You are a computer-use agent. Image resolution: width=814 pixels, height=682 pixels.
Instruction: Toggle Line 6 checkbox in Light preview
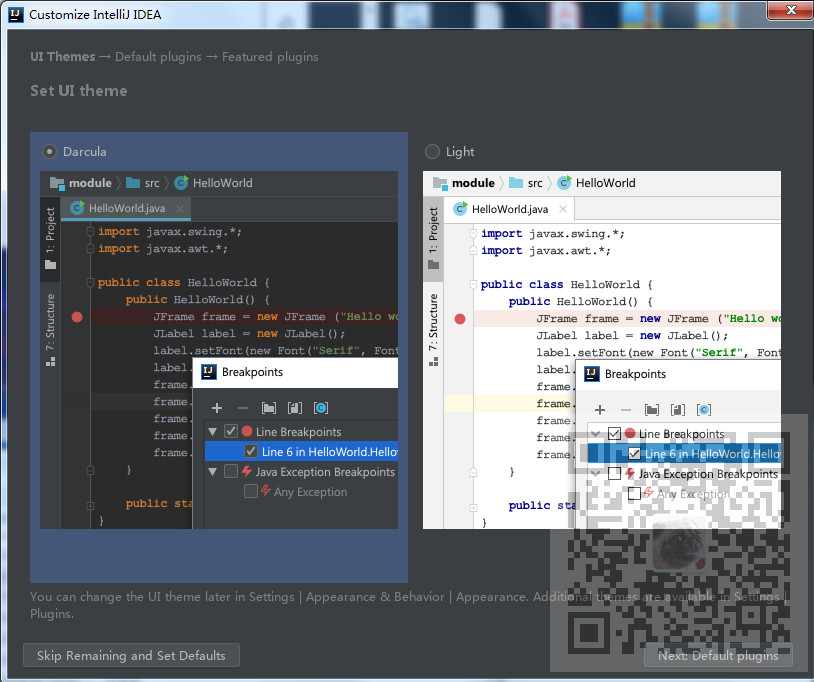click(x=634, y=454)
